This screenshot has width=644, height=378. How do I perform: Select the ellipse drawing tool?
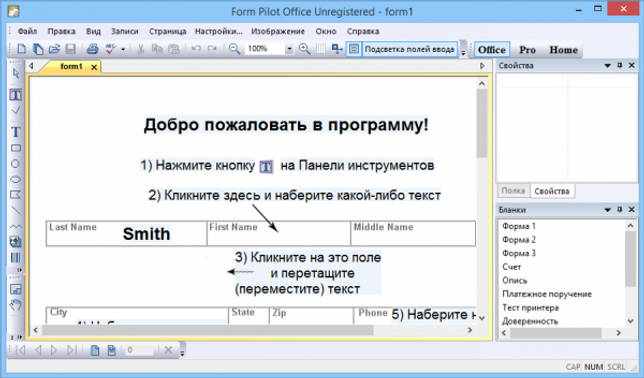click(16, 180)
